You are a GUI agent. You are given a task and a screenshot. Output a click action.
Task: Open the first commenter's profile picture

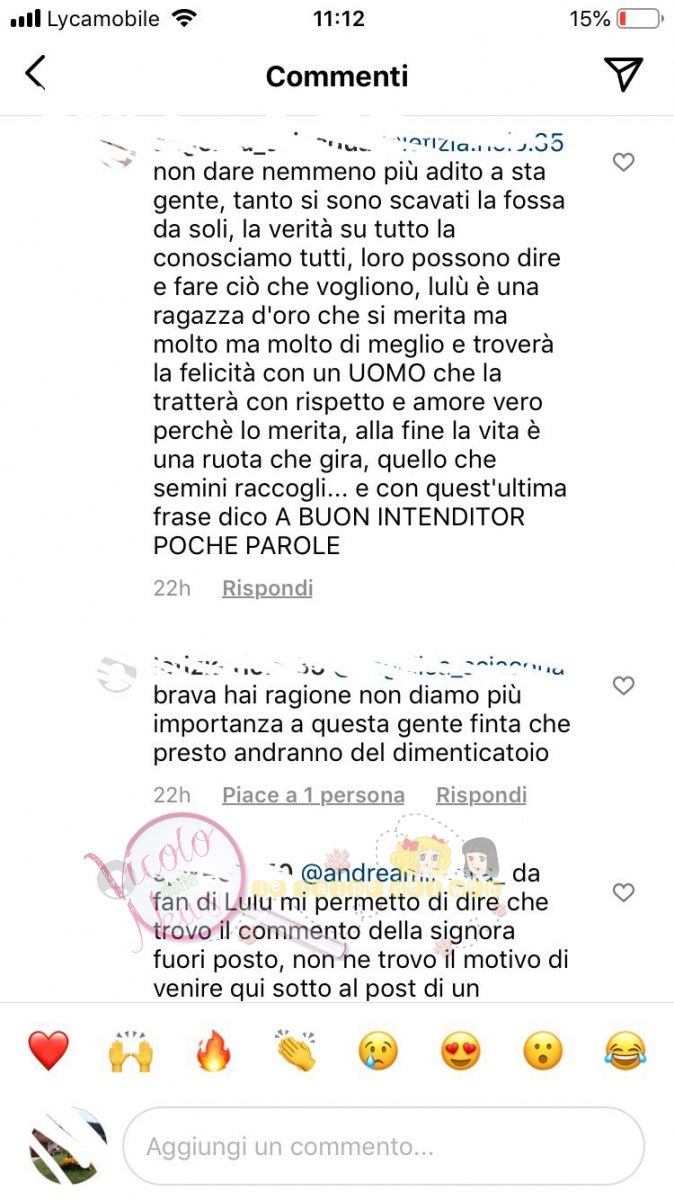120,153
